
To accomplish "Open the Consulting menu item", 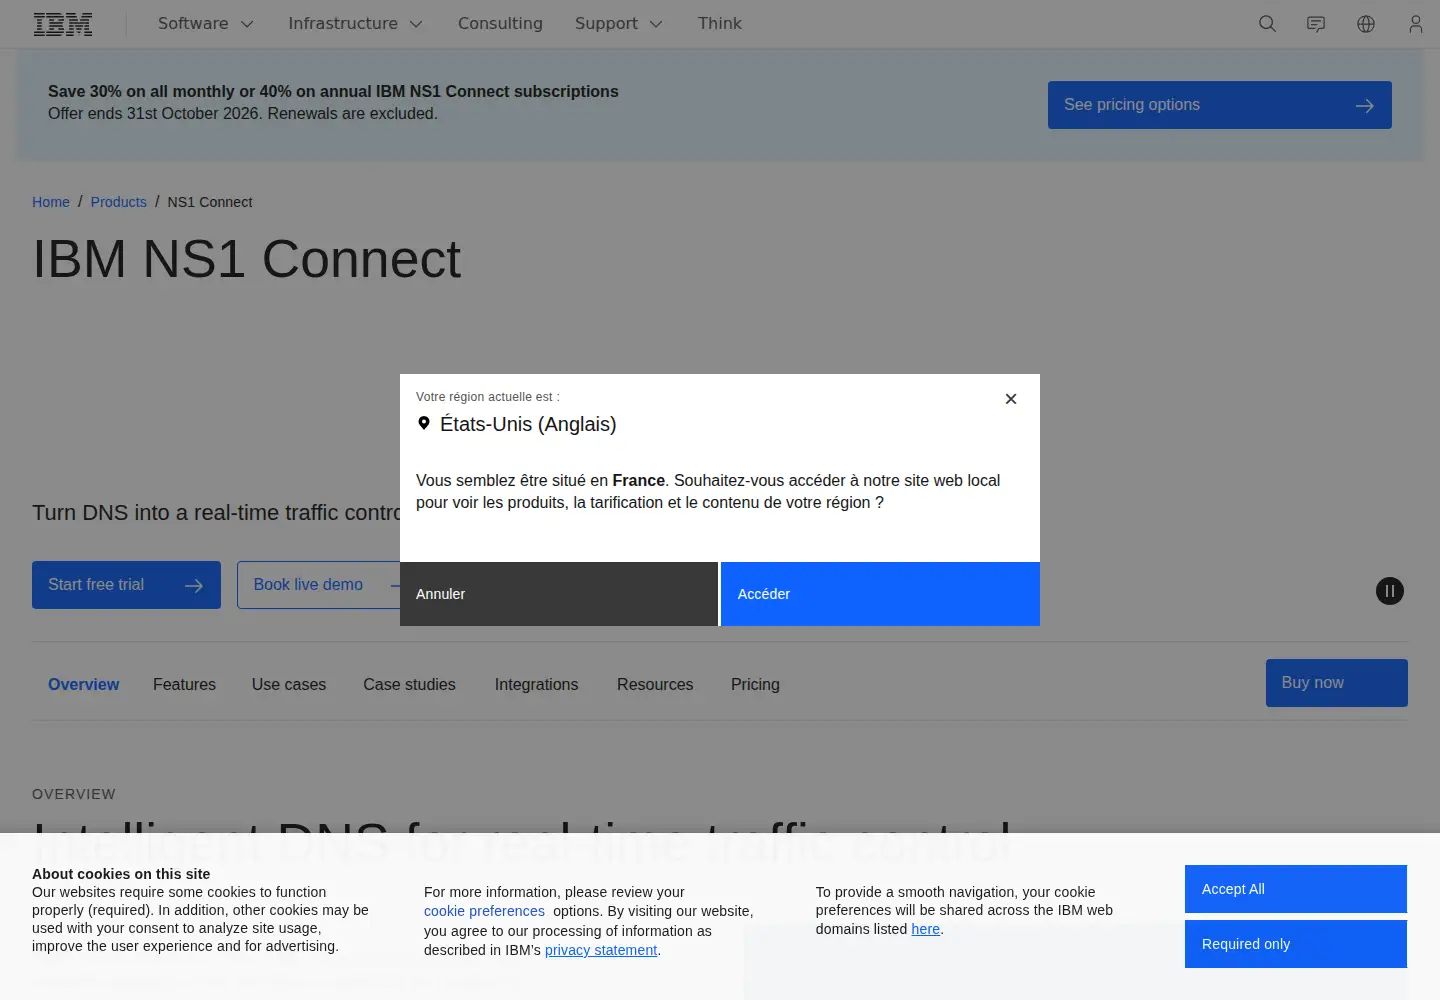I will 500,24.
